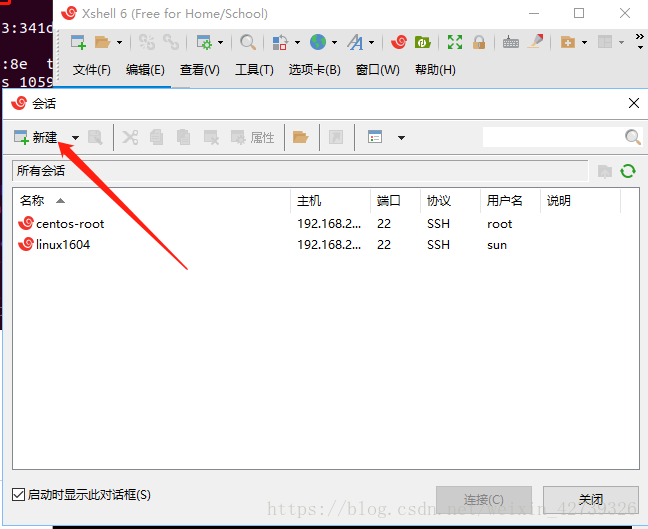The image size is (648, 529).
Task: Select the centos-root session row
Action: [326, 224]
